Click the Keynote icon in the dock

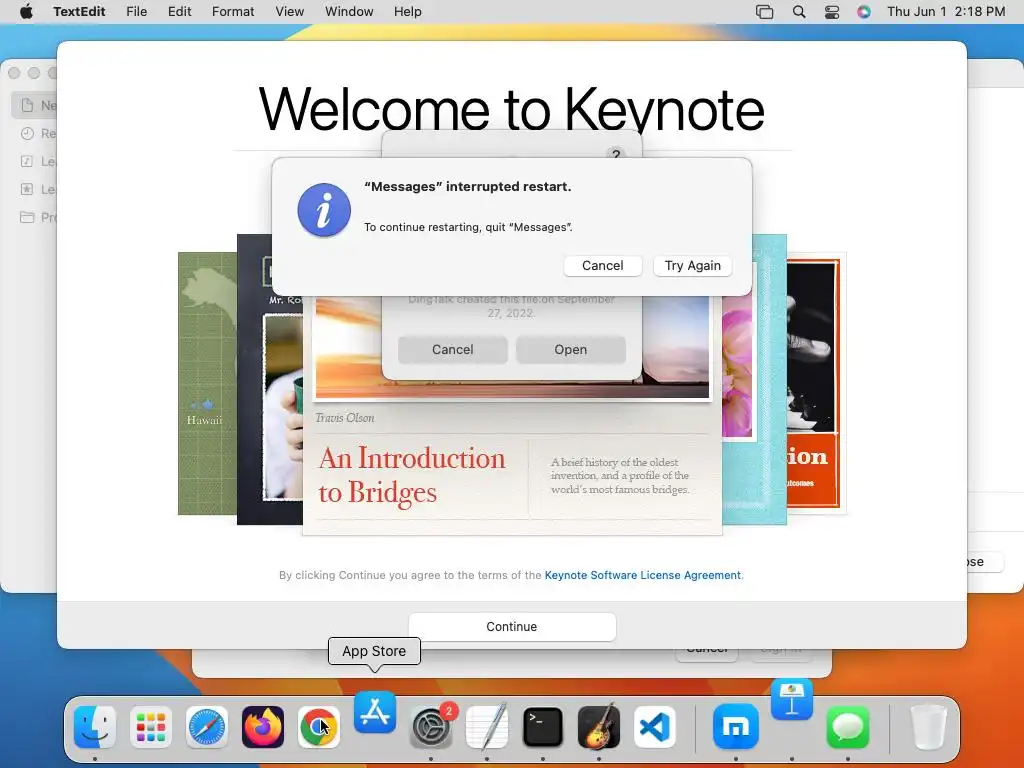click(x=792, y=699)
